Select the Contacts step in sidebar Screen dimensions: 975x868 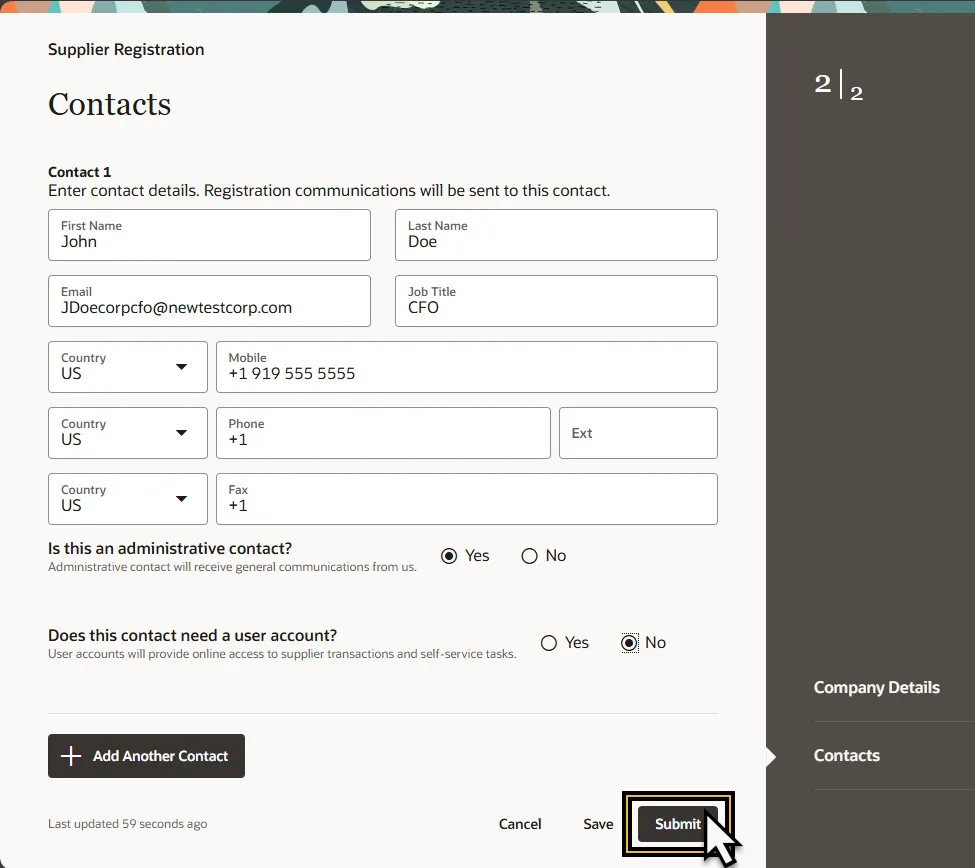pyautogui.click(x=846, y=756)
